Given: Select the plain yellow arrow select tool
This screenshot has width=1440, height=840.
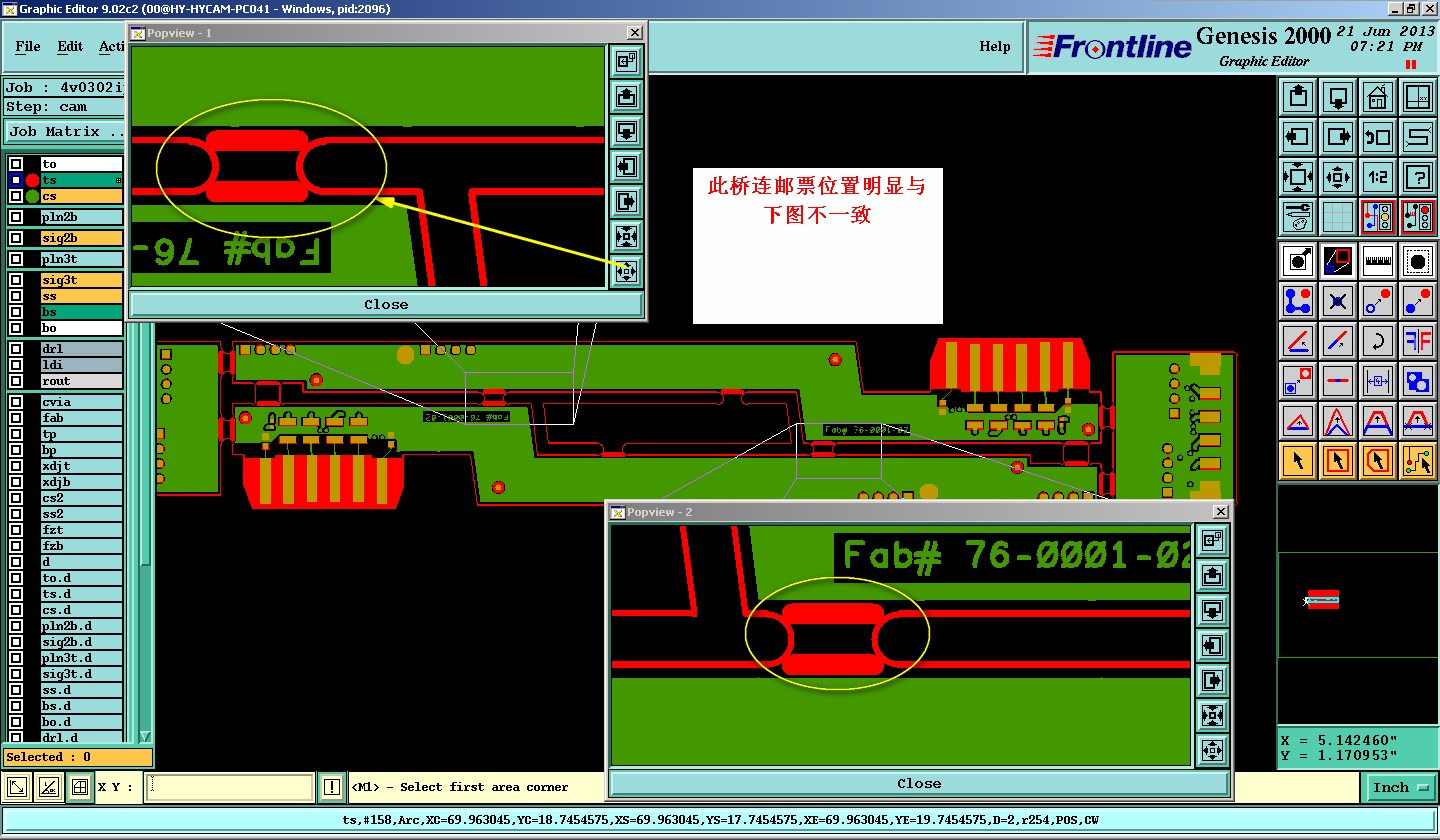Looking at the screenshot, I should click(1298, 460).
